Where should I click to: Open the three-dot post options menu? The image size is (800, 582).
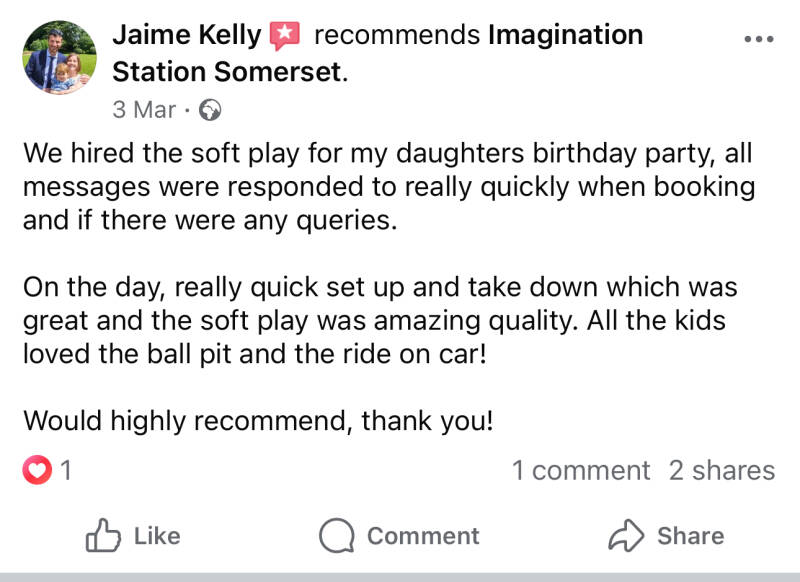(759, 39)
